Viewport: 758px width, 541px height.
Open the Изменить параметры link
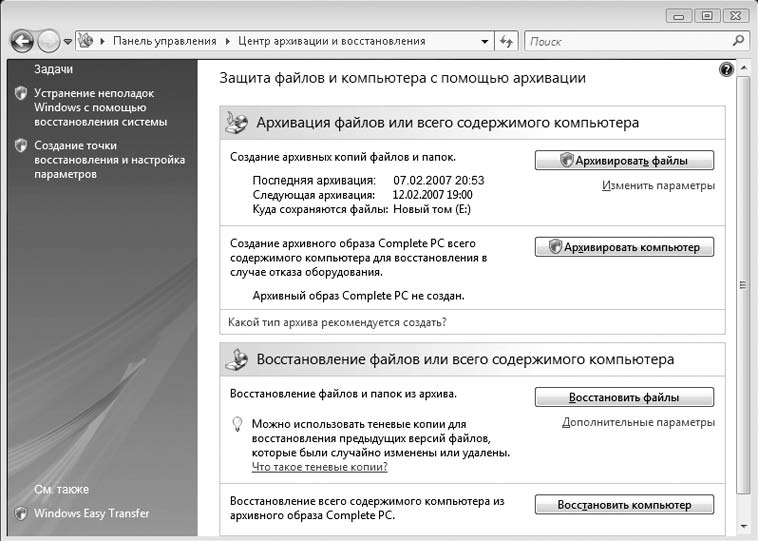click(658, 185)
